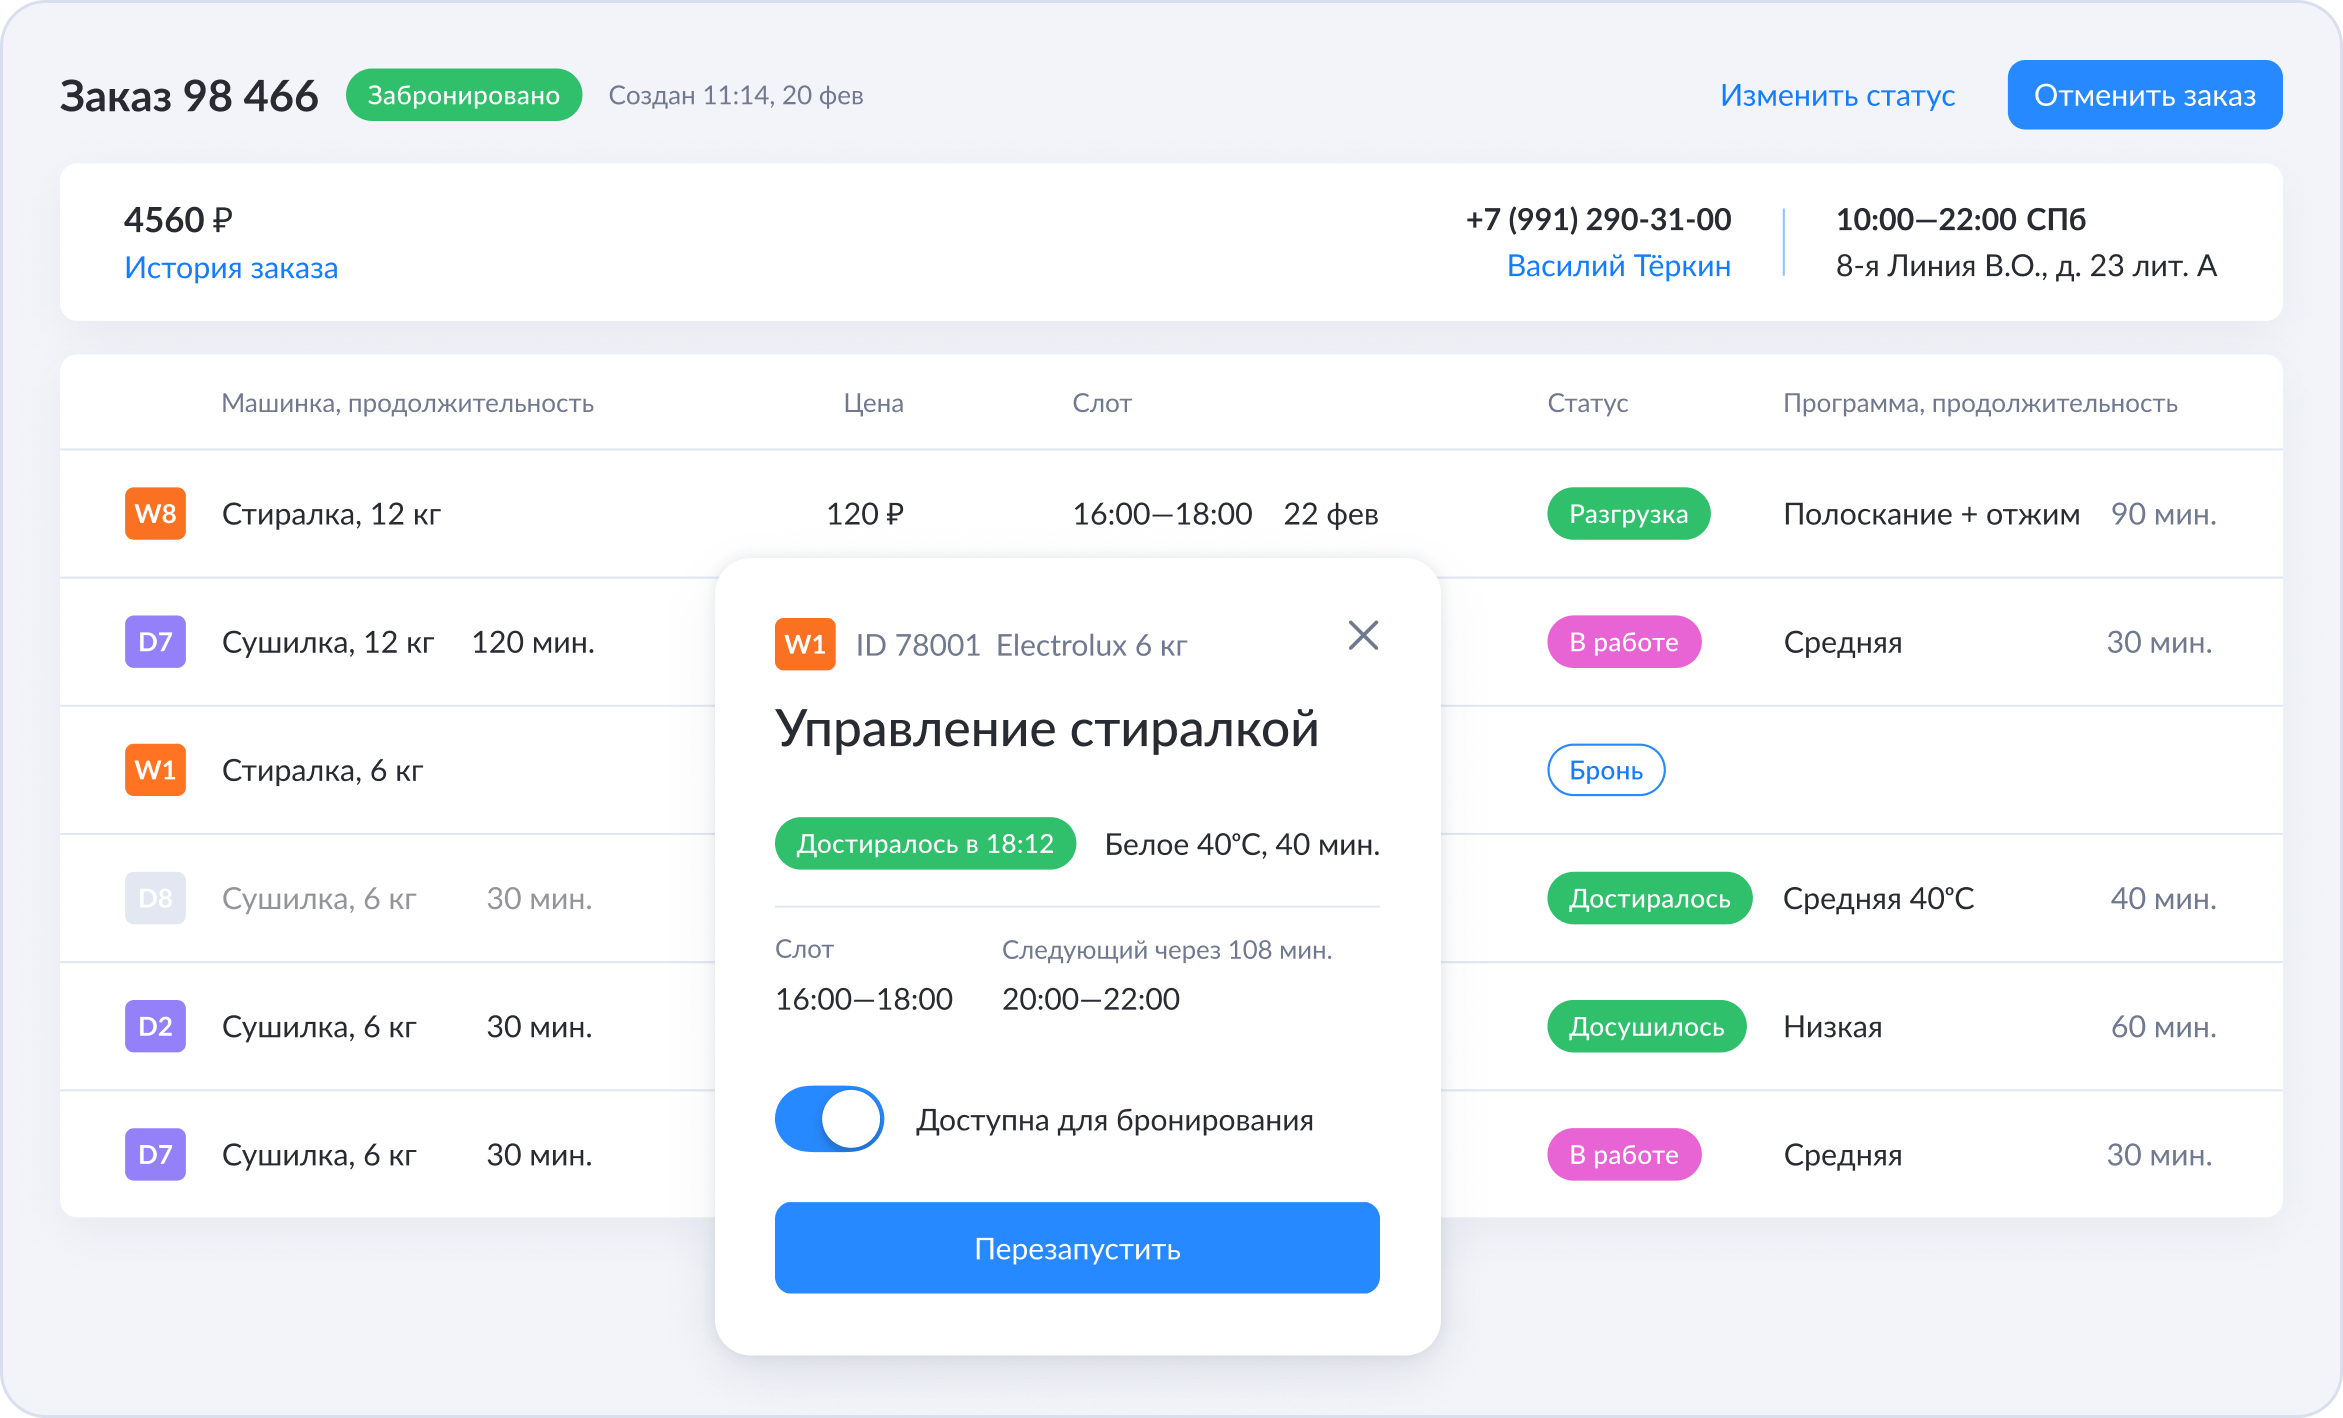Click the Забронировано order status badge

click(463, 95)
